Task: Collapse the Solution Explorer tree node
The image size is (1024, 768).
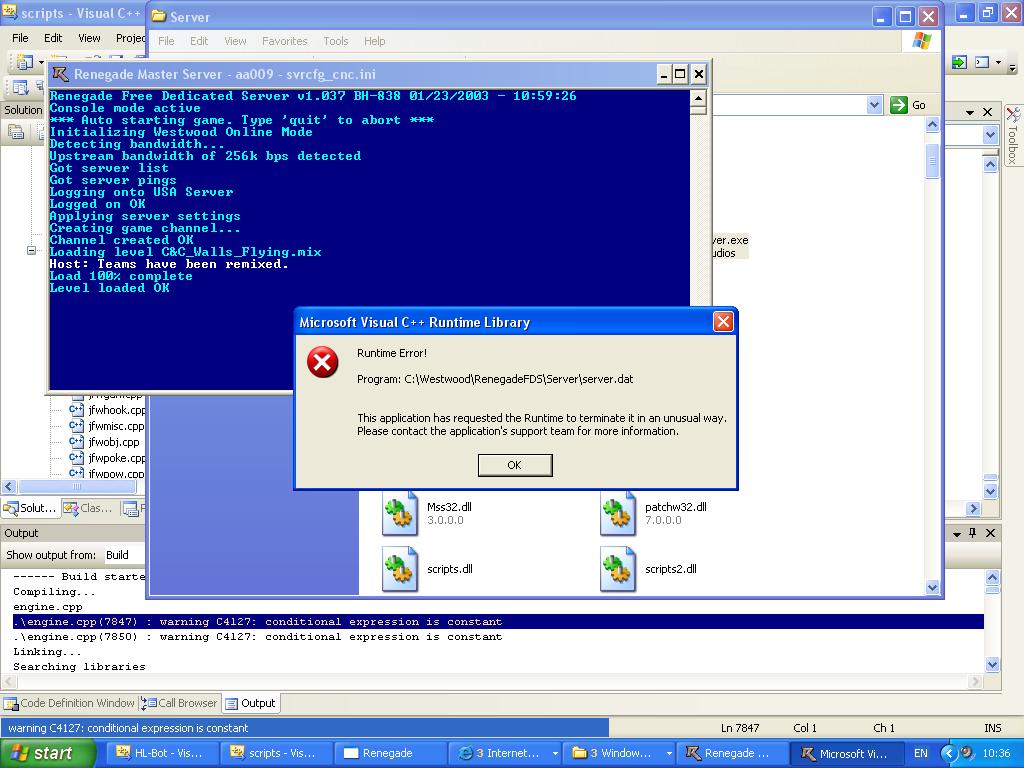Action: coord(31,251)
